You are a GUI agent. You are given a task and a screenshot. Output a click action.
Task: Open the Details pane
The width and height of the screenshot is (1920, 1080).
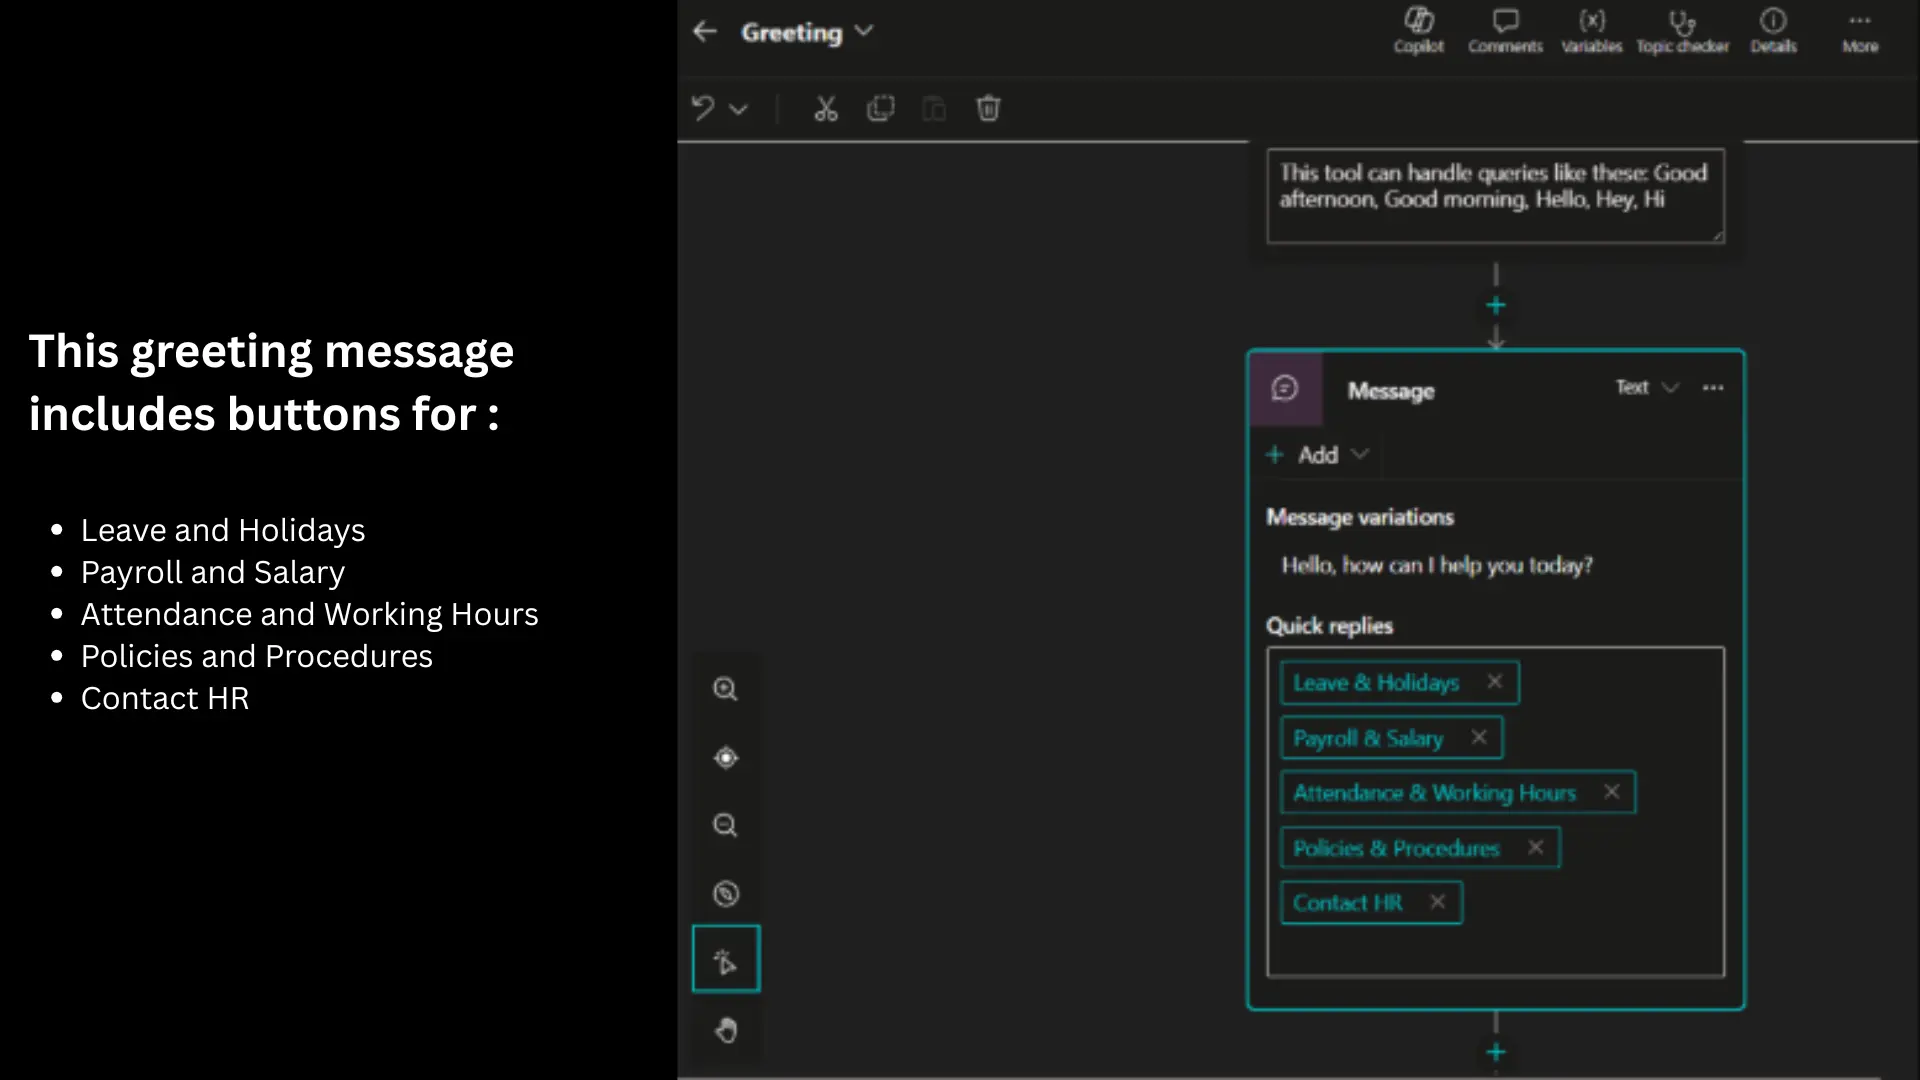1773,30
